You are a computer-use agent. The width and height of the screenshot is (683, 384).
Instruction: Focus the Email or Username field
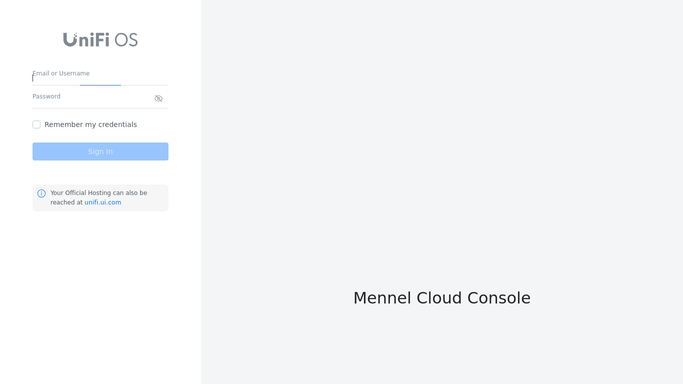pos(100,77)
